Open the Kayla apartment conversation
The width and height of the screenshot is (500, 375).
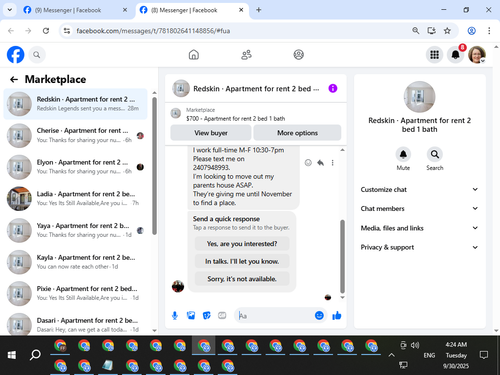pyautogui.click(x=75, y=262)
